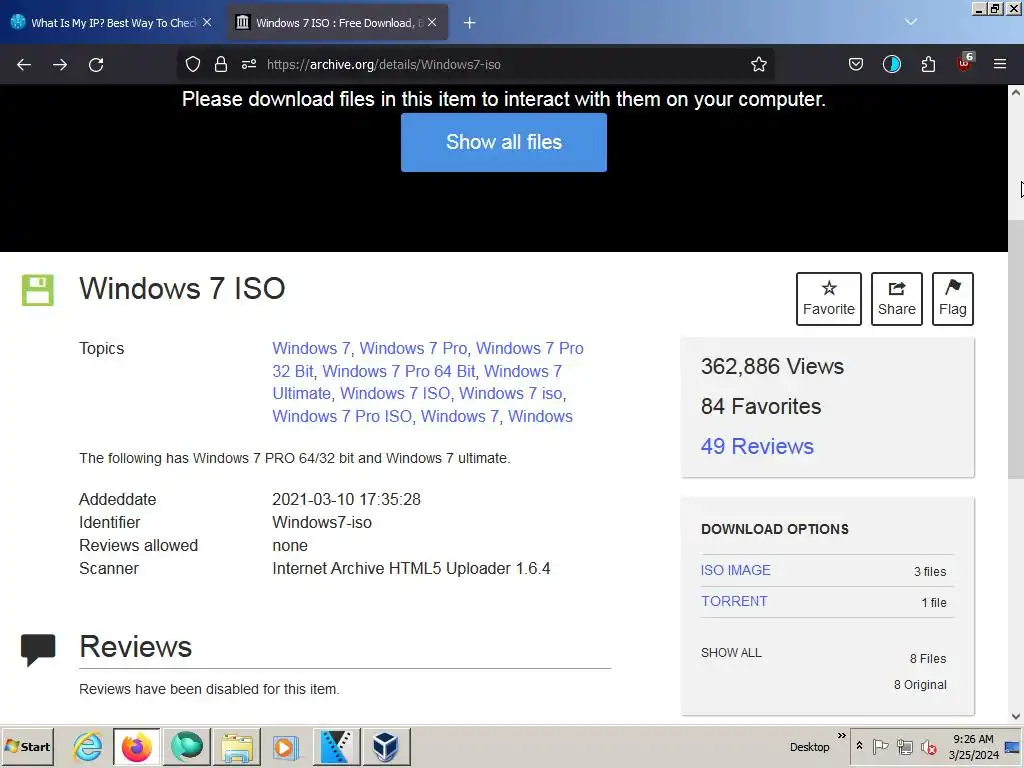Open the 49 Reviews link
The height and width of the screenshot is (768, 1024).
757,446
